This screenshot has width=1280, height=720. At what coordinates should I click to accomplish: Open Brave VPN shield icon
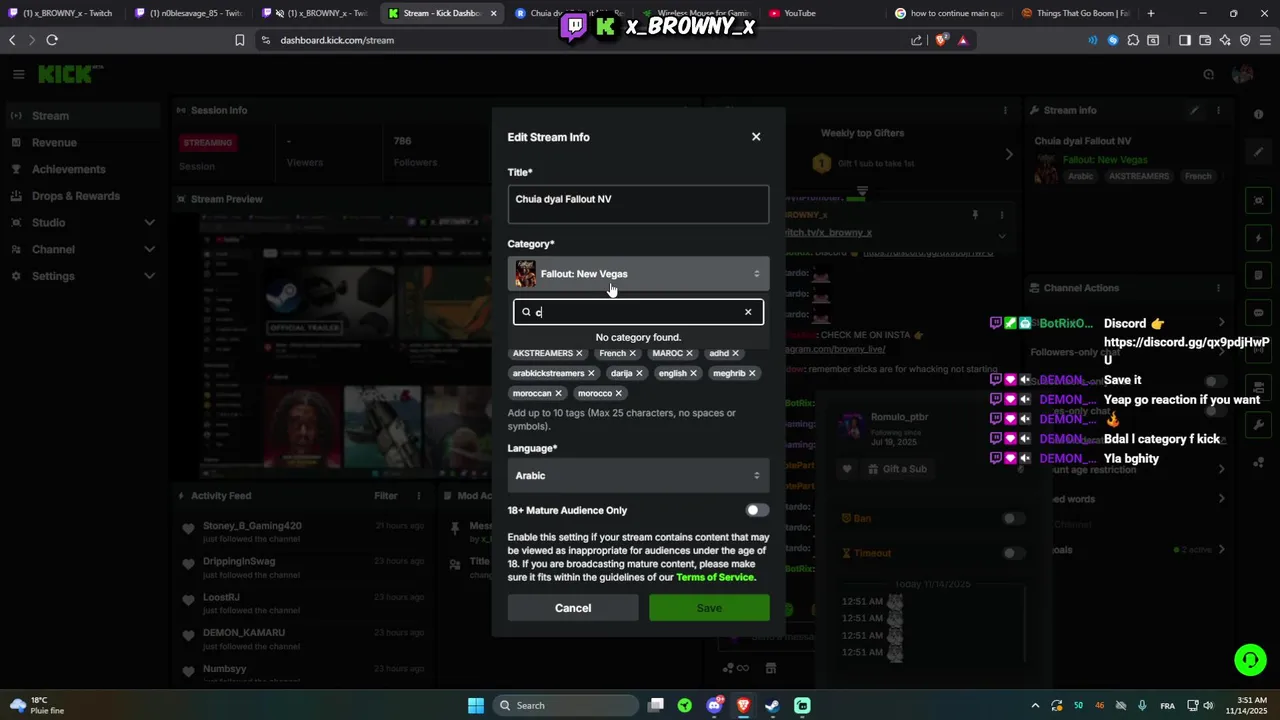1245,40
